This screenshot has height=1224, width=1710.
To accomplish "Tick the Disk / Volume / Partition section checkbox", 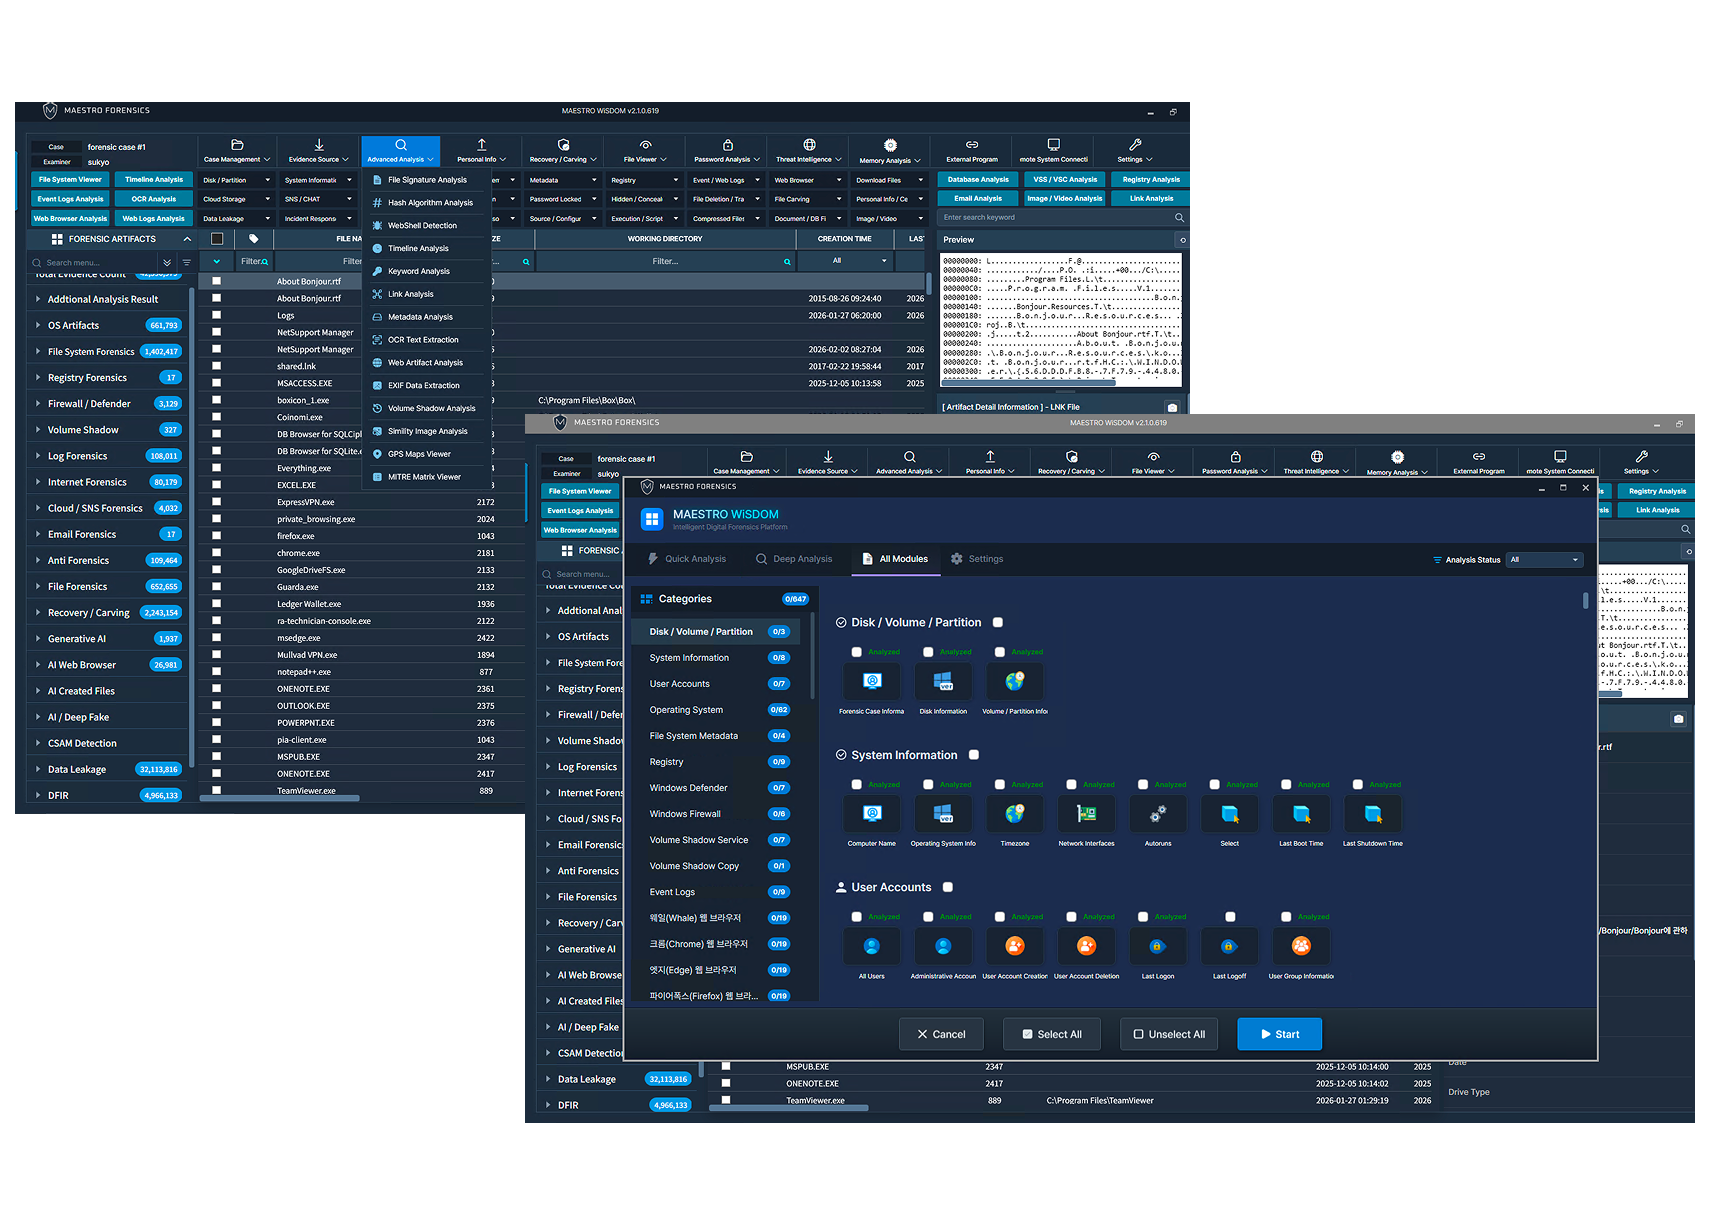I will click(998, 622).
